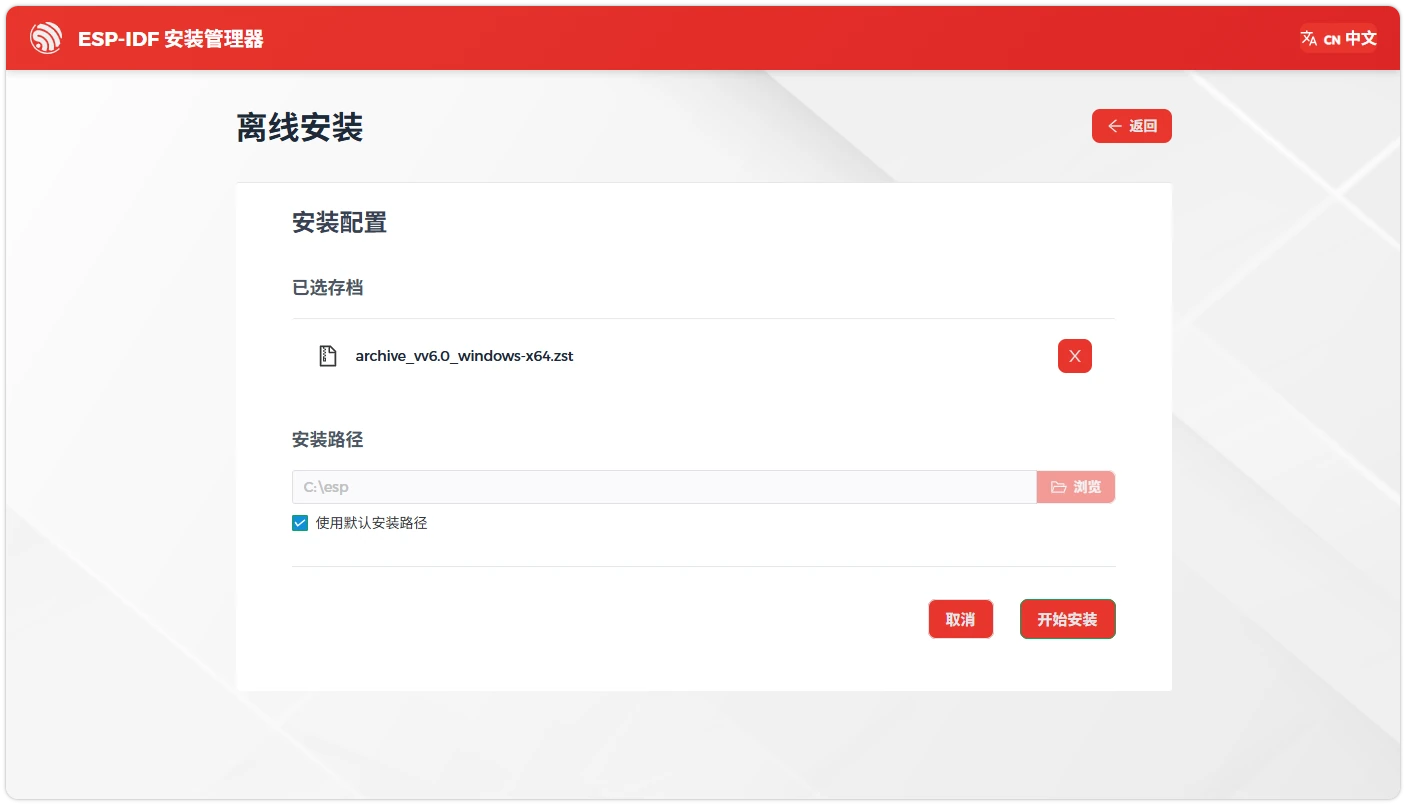
Task: Cancel the setup with 取消
Action: pyautogui.click(x=960, y=619)
